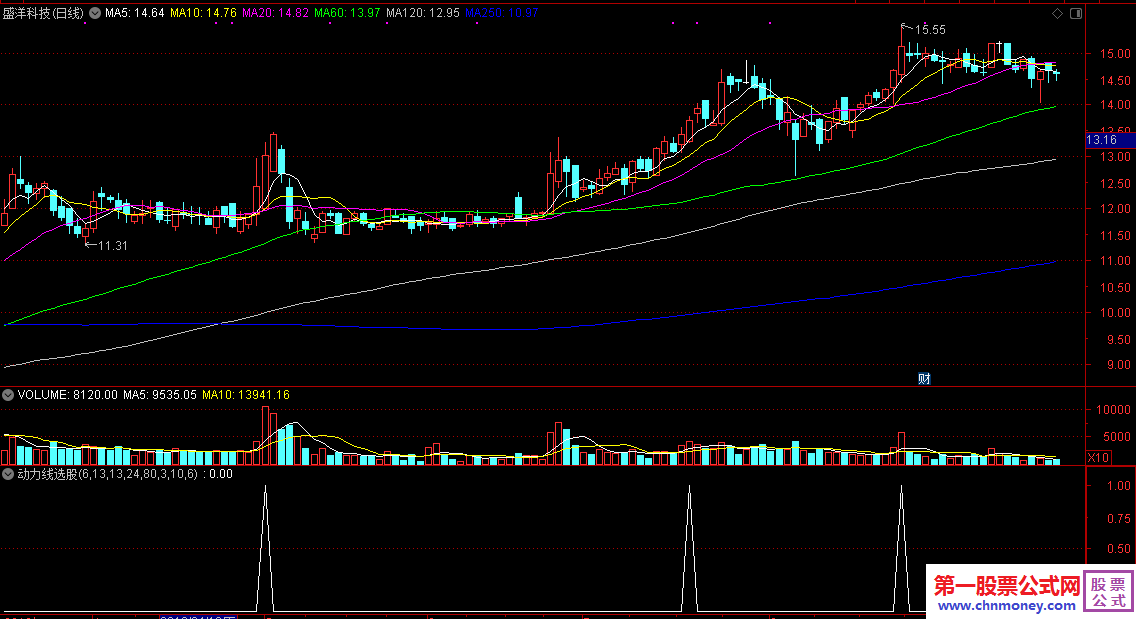
Task: Click the MA10: 14.76 label in the main chart
Action: 203,13
